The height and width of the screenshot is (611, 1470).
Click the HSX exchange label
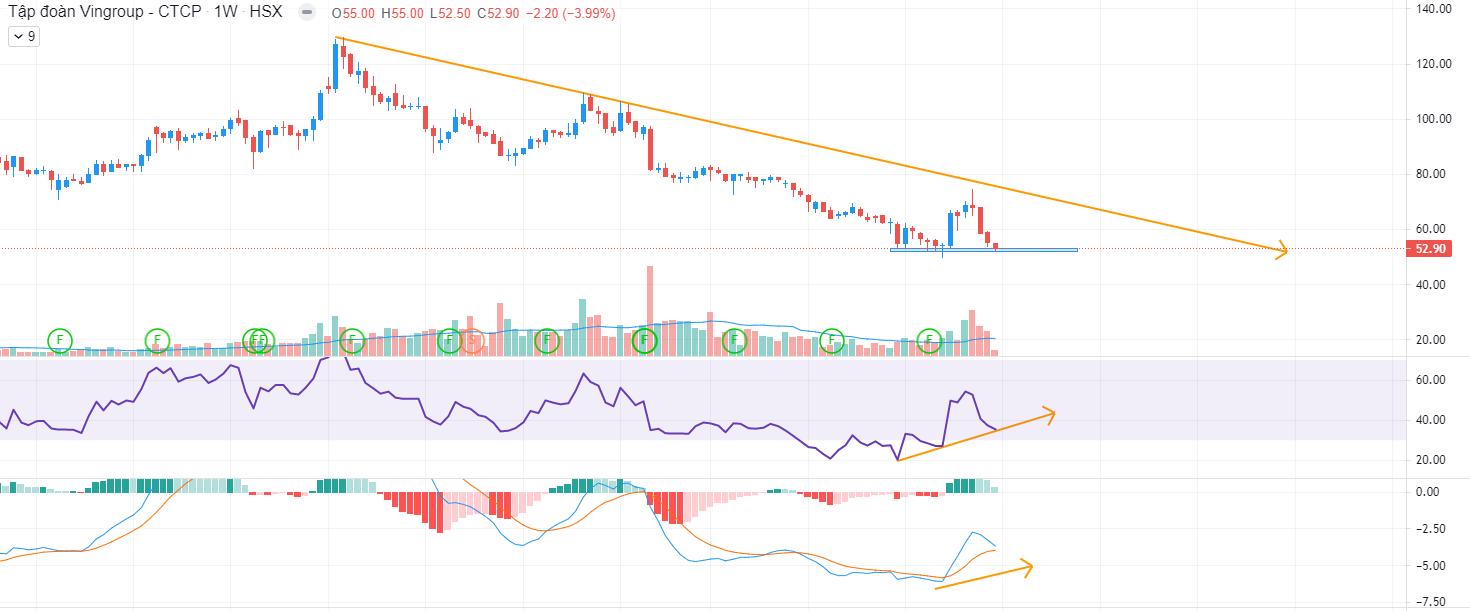(x=265, y=14)
